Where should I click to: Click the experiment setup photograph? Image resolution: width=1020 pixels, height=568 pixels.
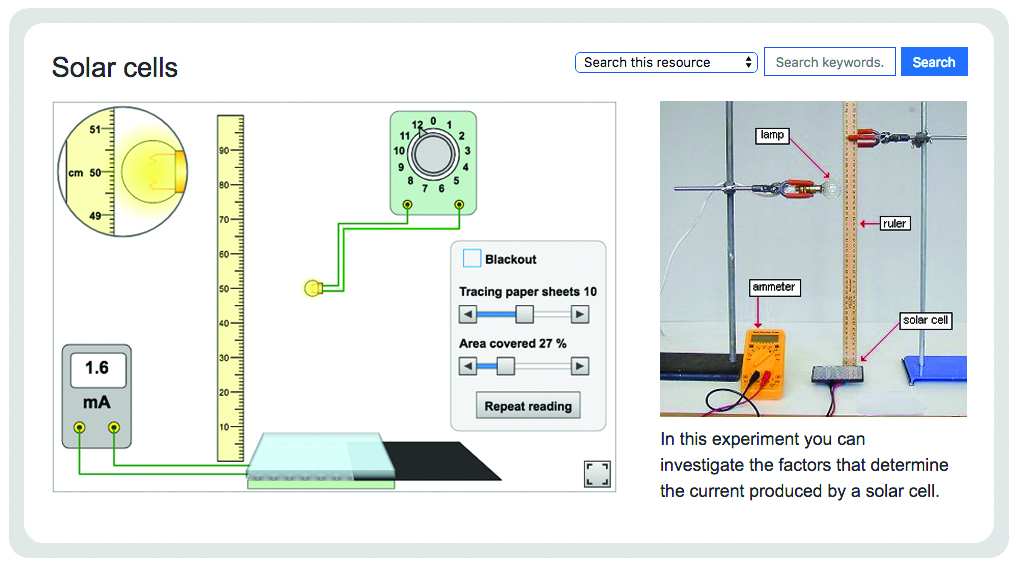point(813,258)
